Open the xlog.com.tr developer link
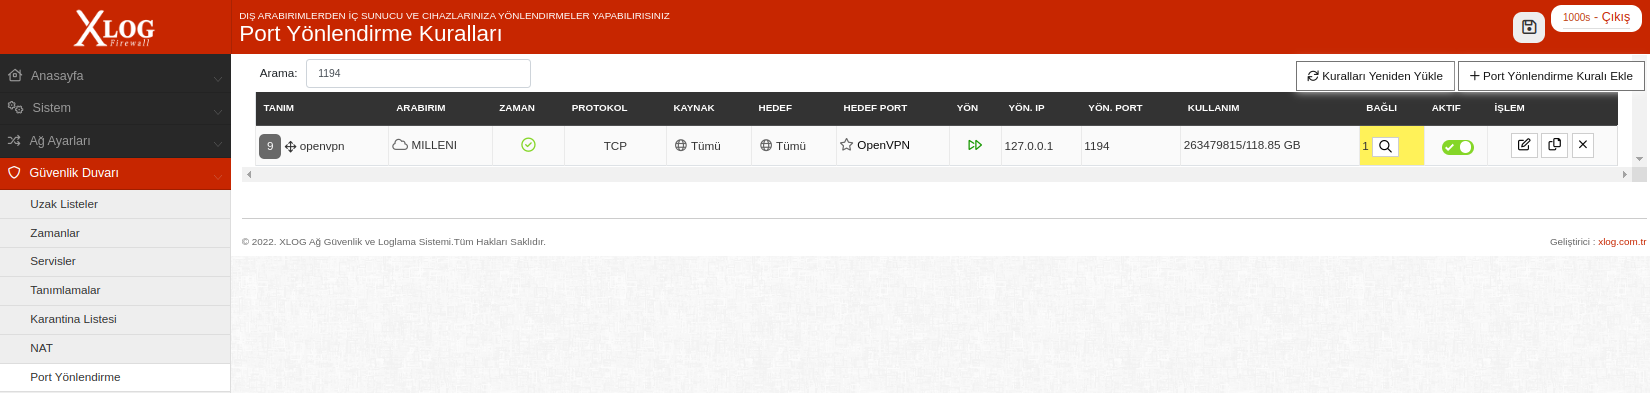1650x393 pixels. [x=1622, y=241]
